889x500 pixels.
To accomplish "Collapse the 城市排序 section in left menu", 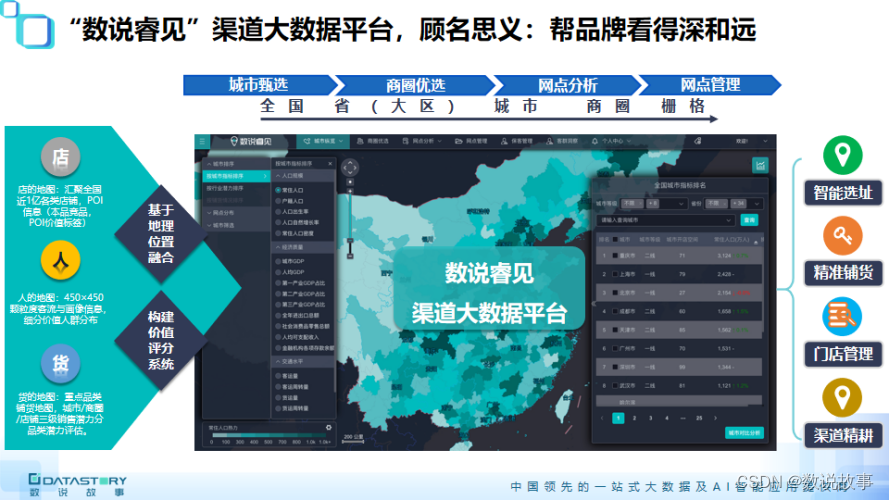I will tap(235, 164).
